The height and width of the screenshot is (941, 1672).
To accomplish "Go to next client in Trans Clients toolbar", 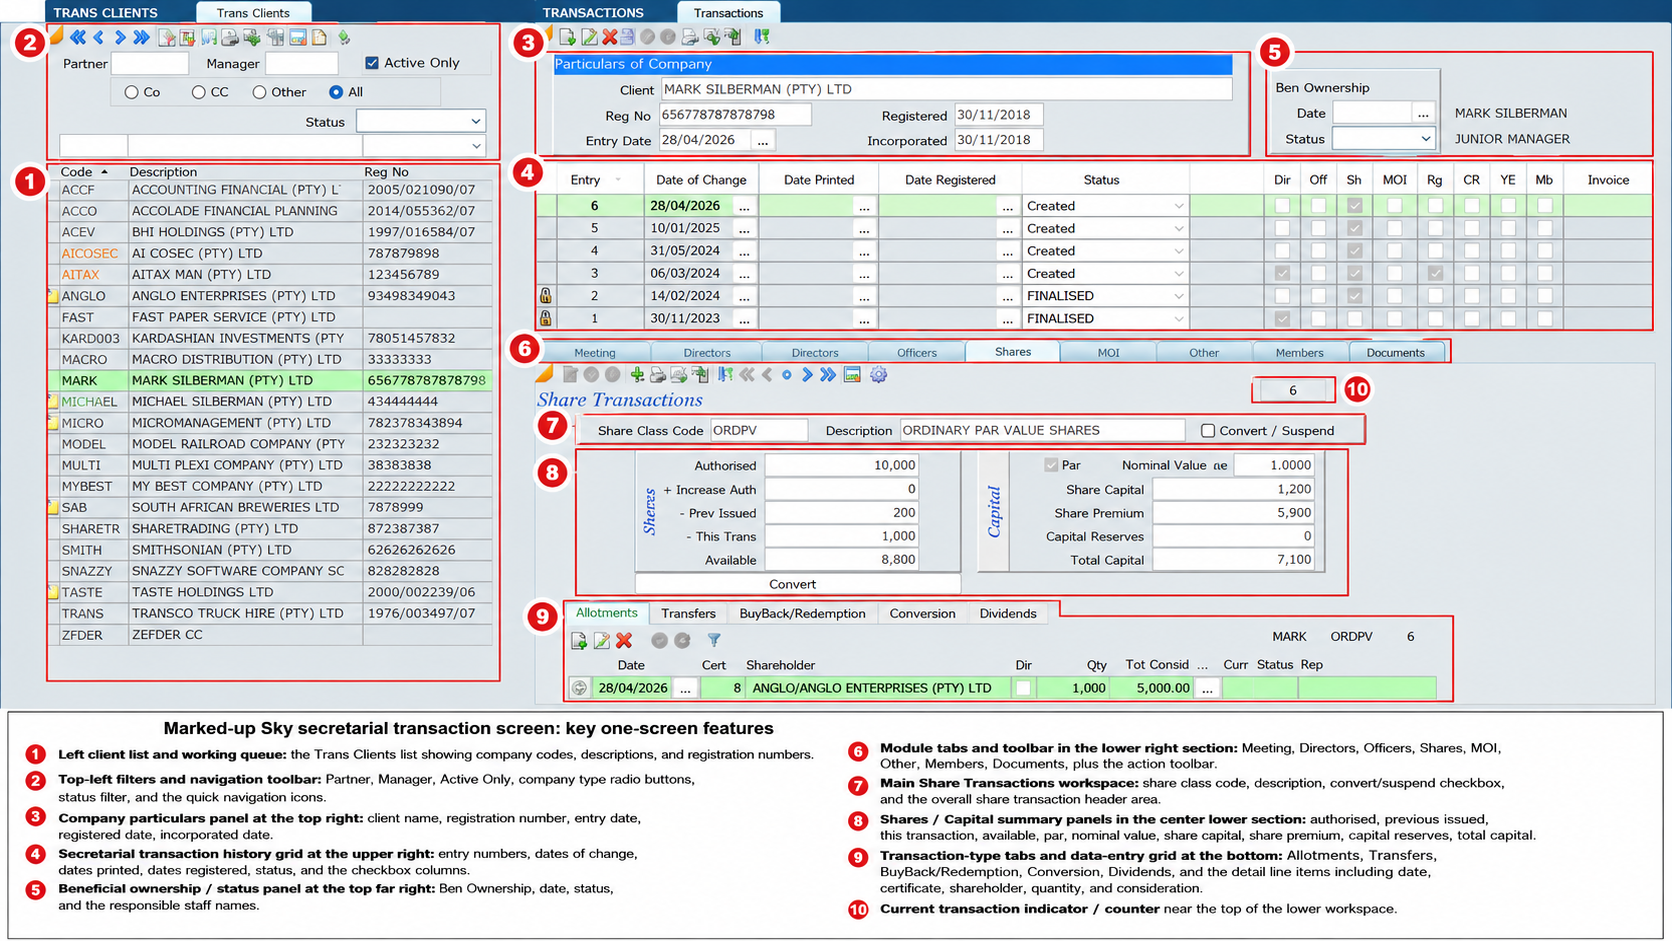I will (120, 38).
